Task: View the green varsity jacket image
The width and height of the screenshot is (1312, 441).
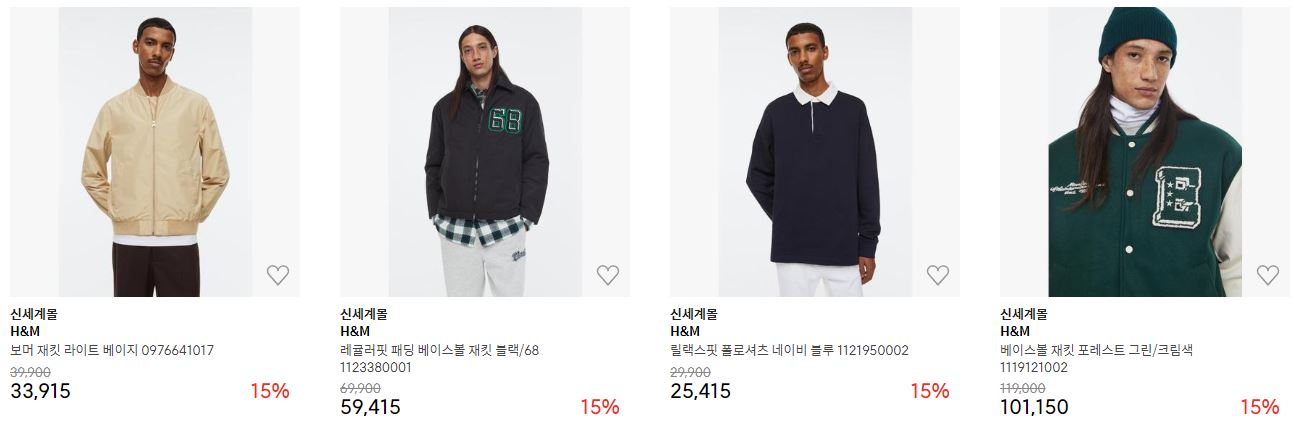Action: 1145,152
